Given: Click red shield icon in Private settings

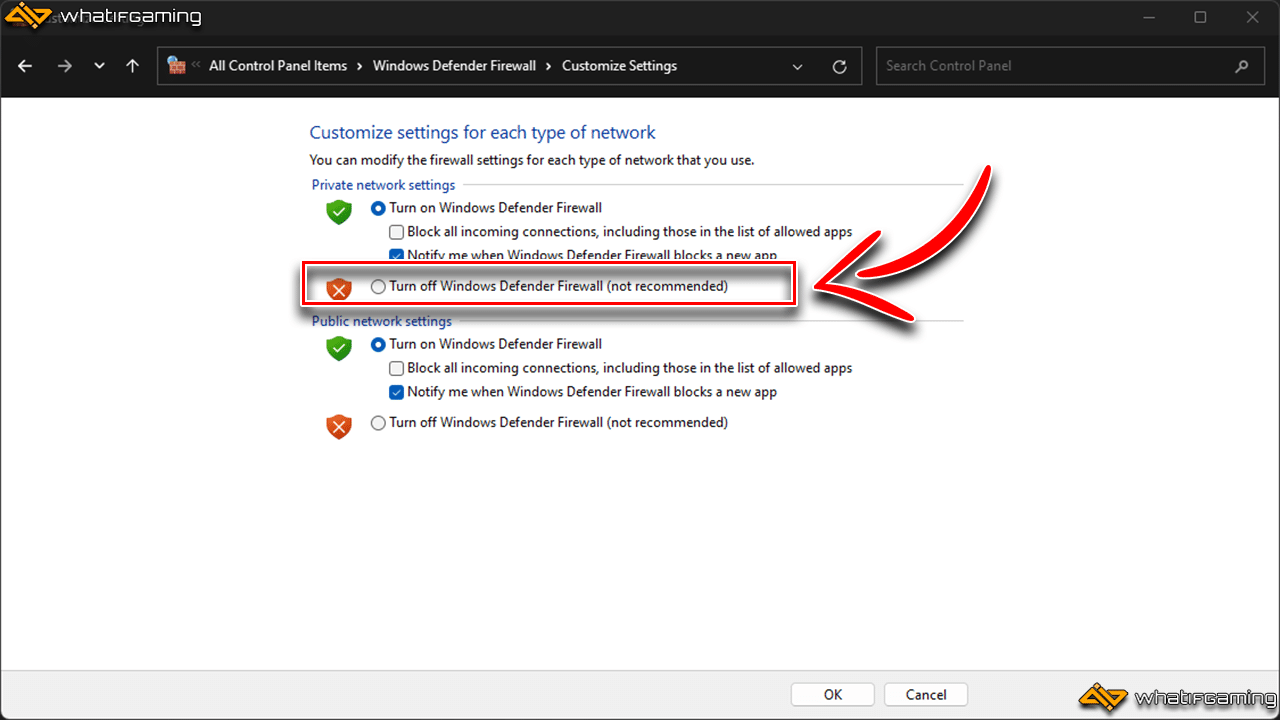Looking at the screenshot, I should pyautogui.click(x=339, y=289).
